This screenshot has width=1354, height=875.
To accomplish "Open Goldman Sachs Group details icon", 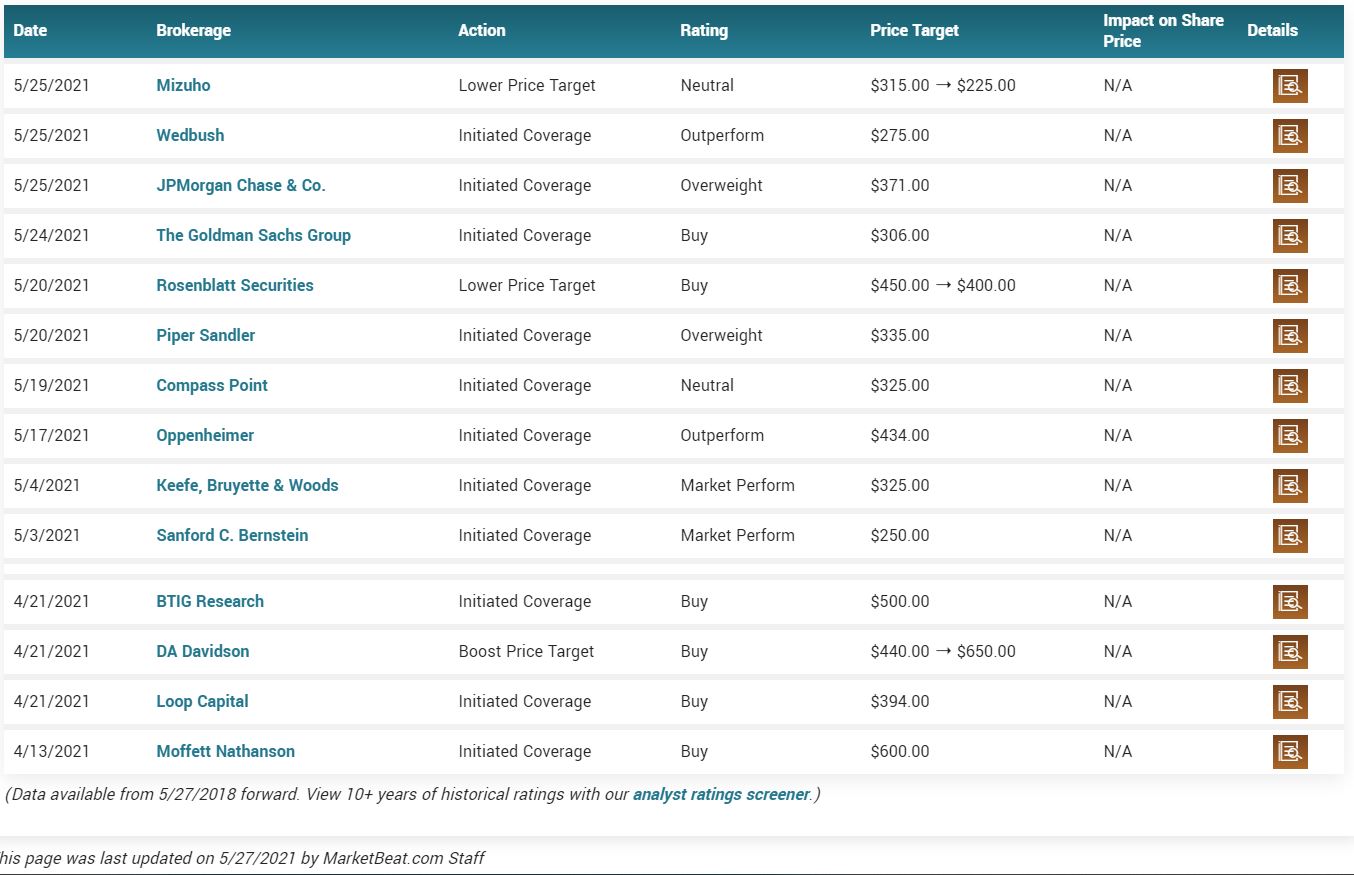I will [1290, 236].
